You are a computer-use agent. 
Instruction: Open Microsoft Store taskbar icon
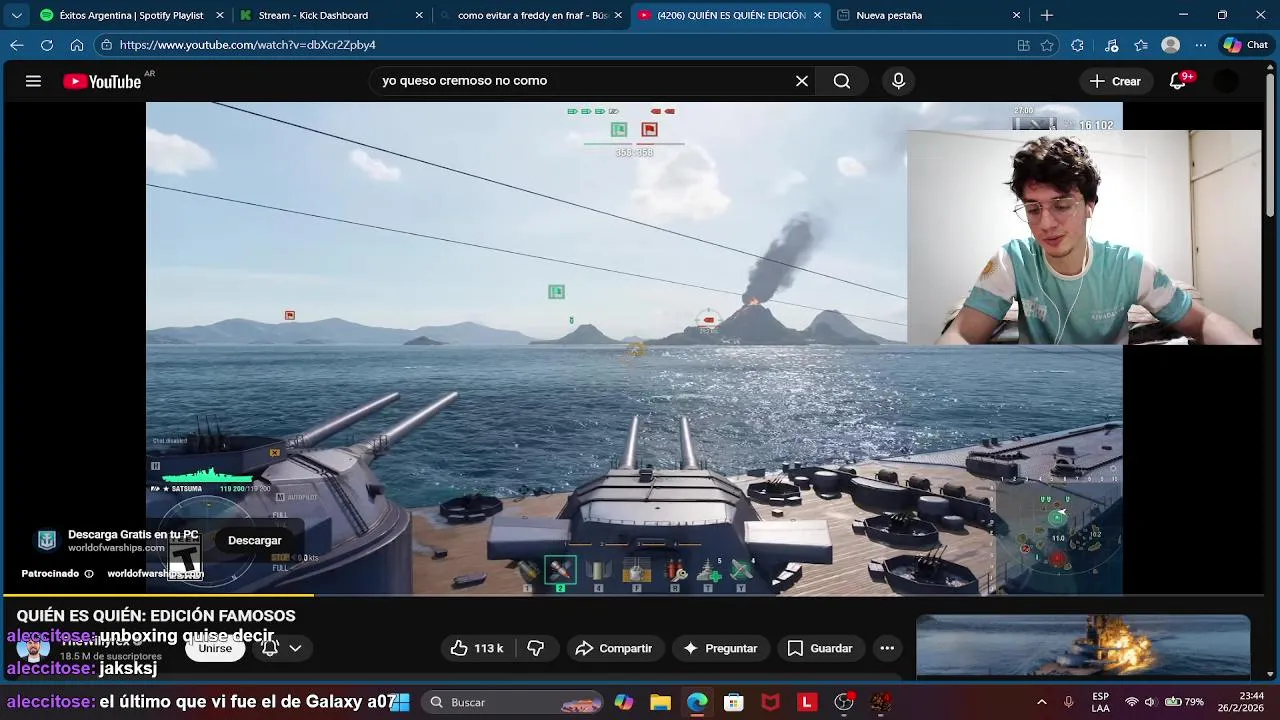coord(734,702)
